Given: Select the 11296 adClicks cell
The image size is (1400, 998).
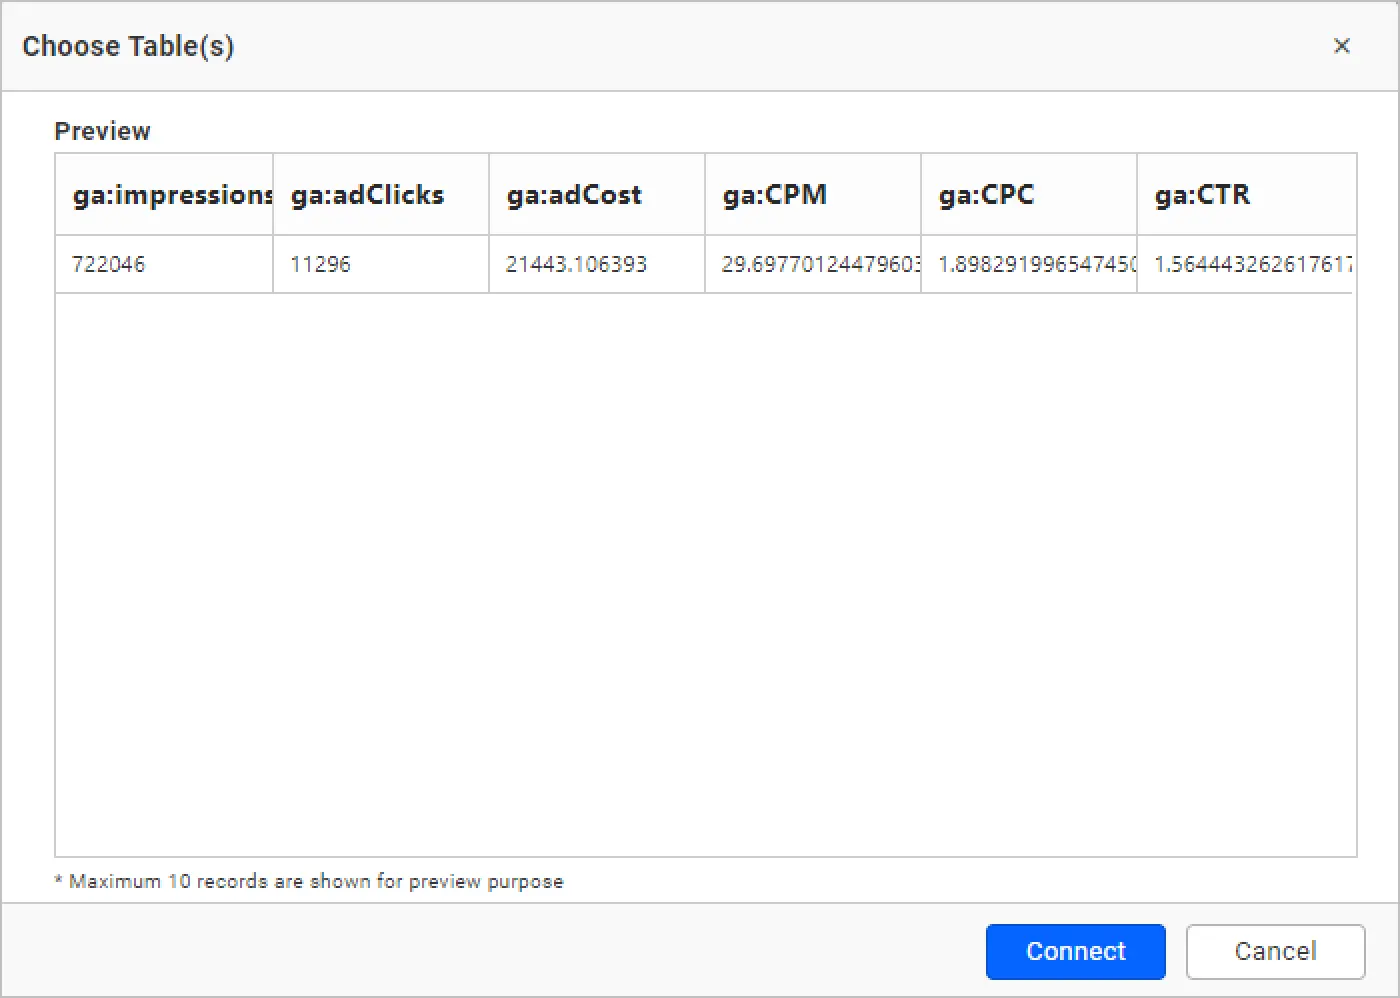Looking at the screenshot, I should [380, 265].
